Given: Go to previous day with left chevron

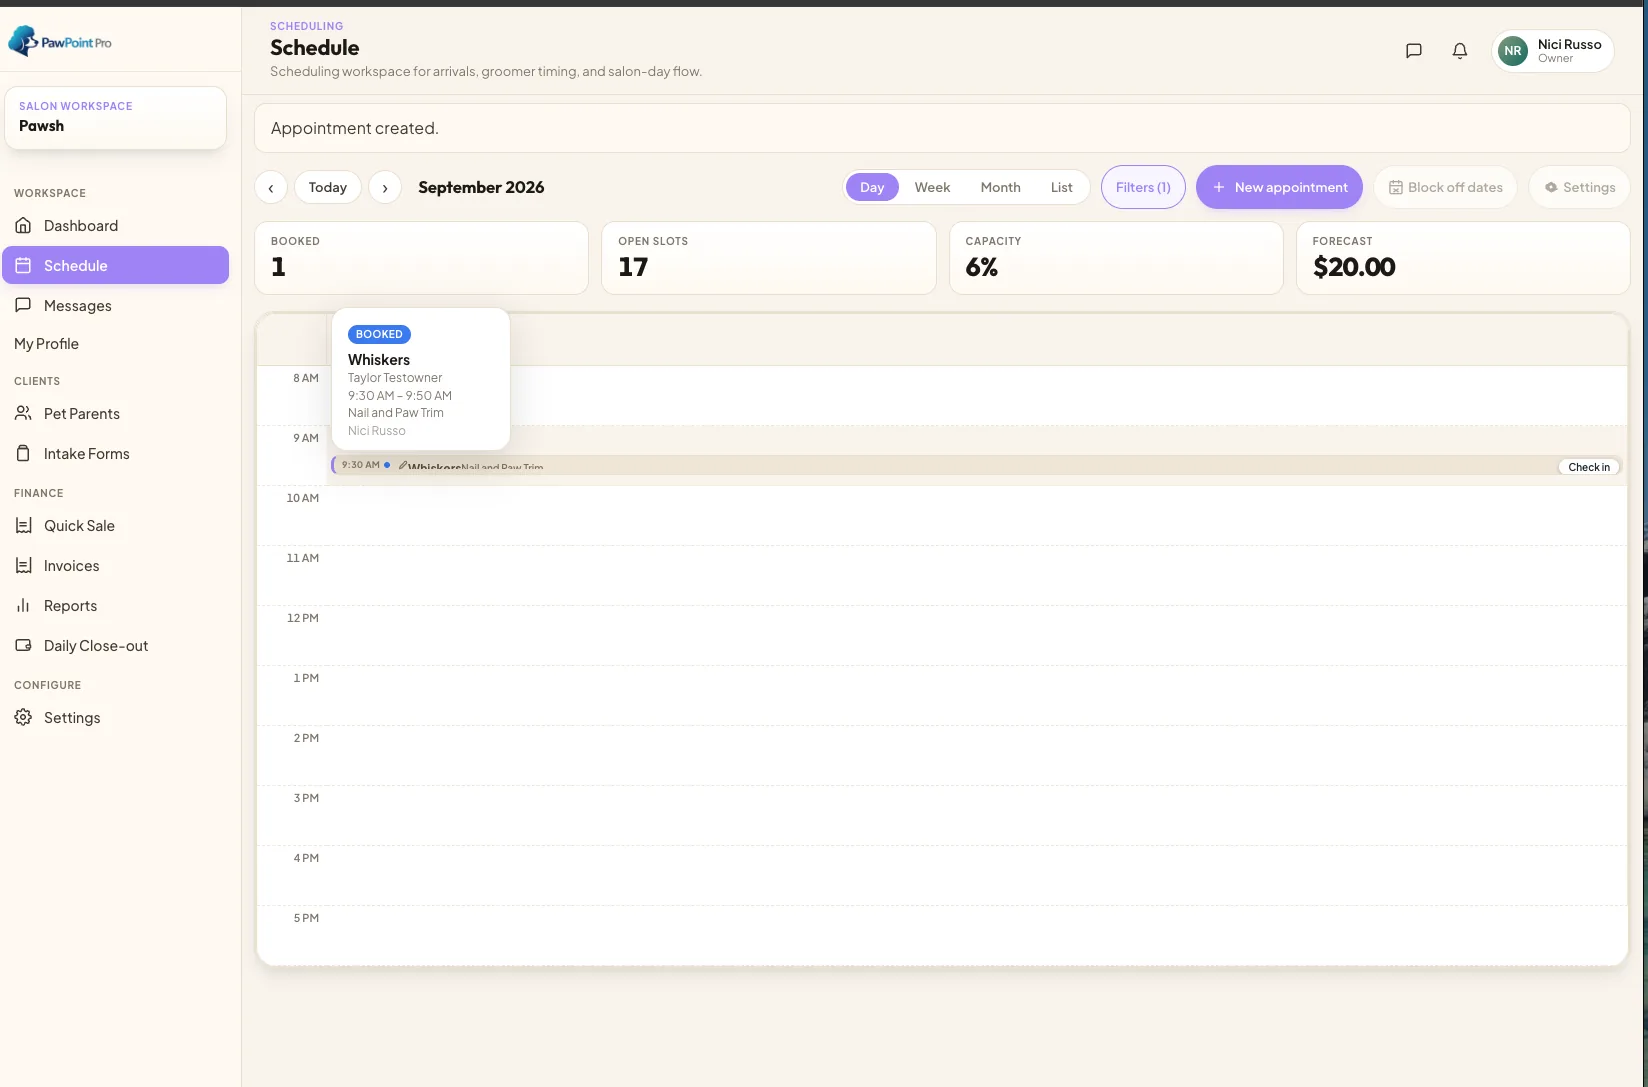Looking at the screenshot, I should coord(271,187).
